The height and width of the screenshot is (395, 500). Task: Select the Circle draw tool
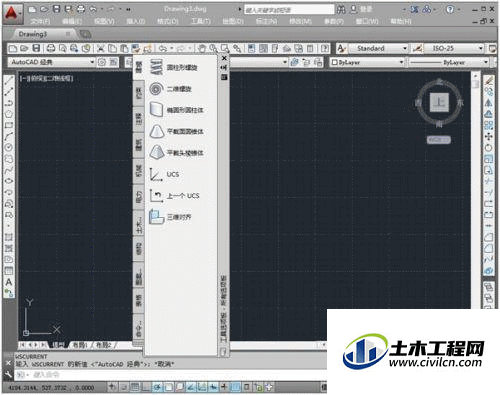tap(9, 147)
